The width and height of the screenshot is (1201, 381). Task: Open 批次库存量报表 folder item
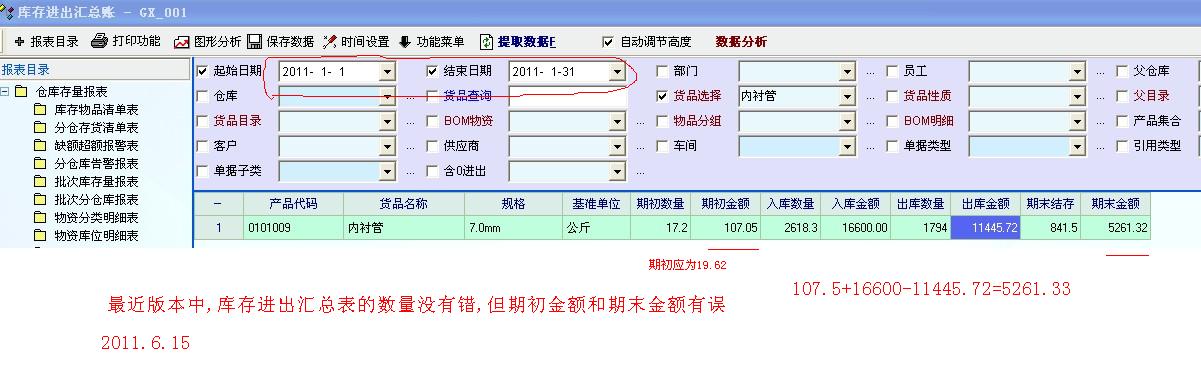(x=96, y=182)
